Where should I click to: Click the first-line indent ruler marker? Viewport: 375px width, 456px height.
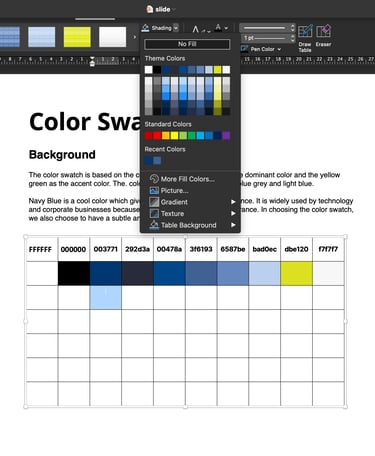92,58
